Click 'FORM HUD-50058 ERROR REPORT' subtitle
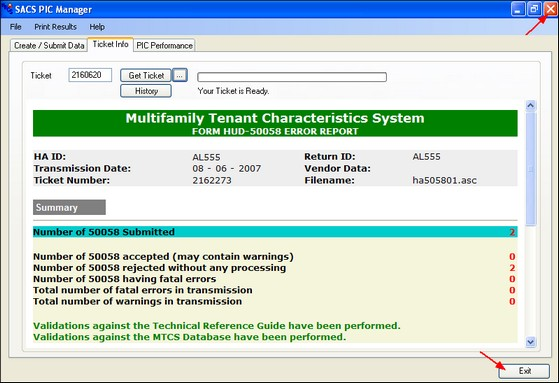Image resolution: width=559 pixels, height=383 pixels. pyautogui.click(x=275, y=132)
